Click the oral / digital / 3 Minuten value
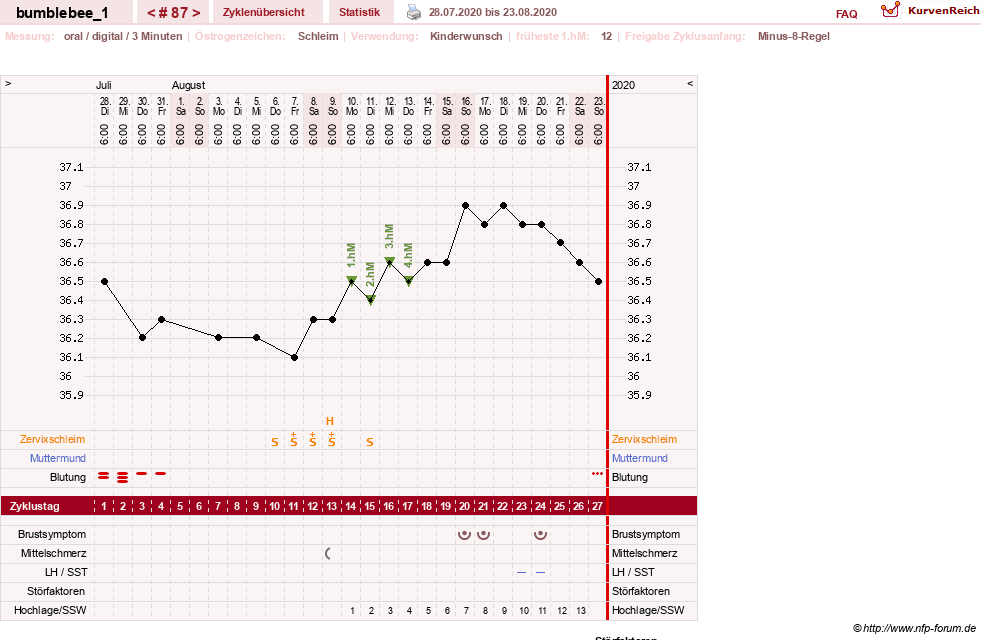 [123, 36]
